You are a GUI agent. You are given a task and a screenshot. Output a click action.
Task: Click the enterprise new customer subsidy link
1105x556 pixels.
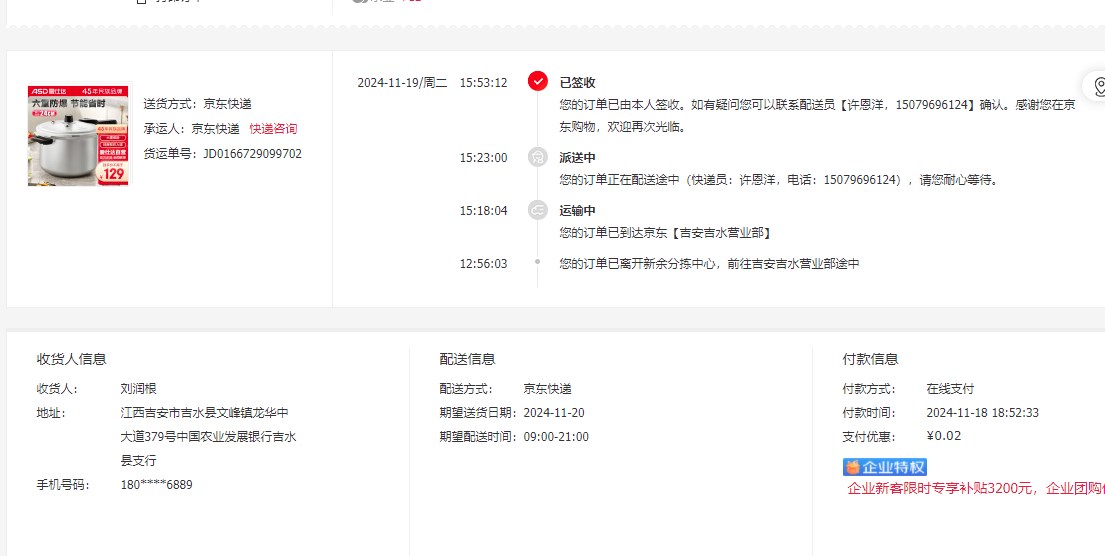975,489
